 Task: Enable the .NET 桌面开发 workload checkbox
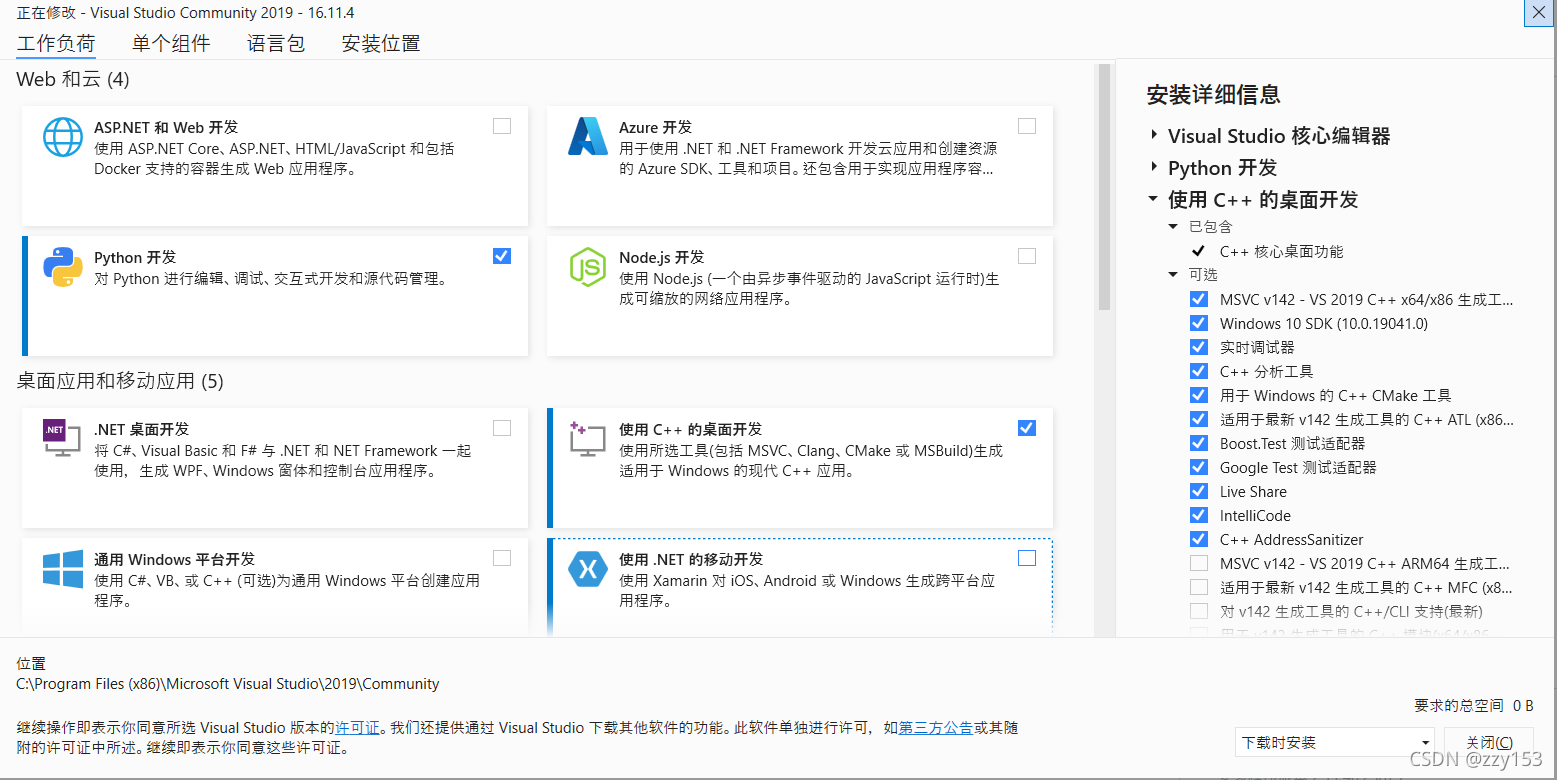click(502, 428)
